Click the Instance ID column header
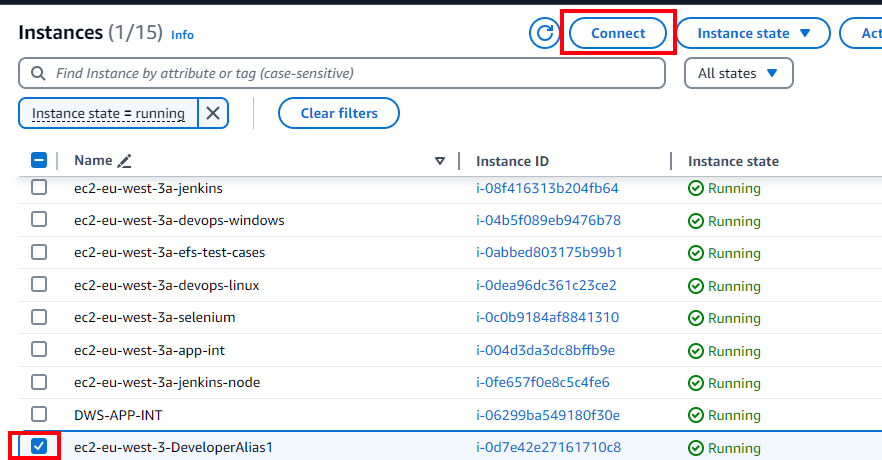This screenshot has height=460, width=882. pos(512,161)
